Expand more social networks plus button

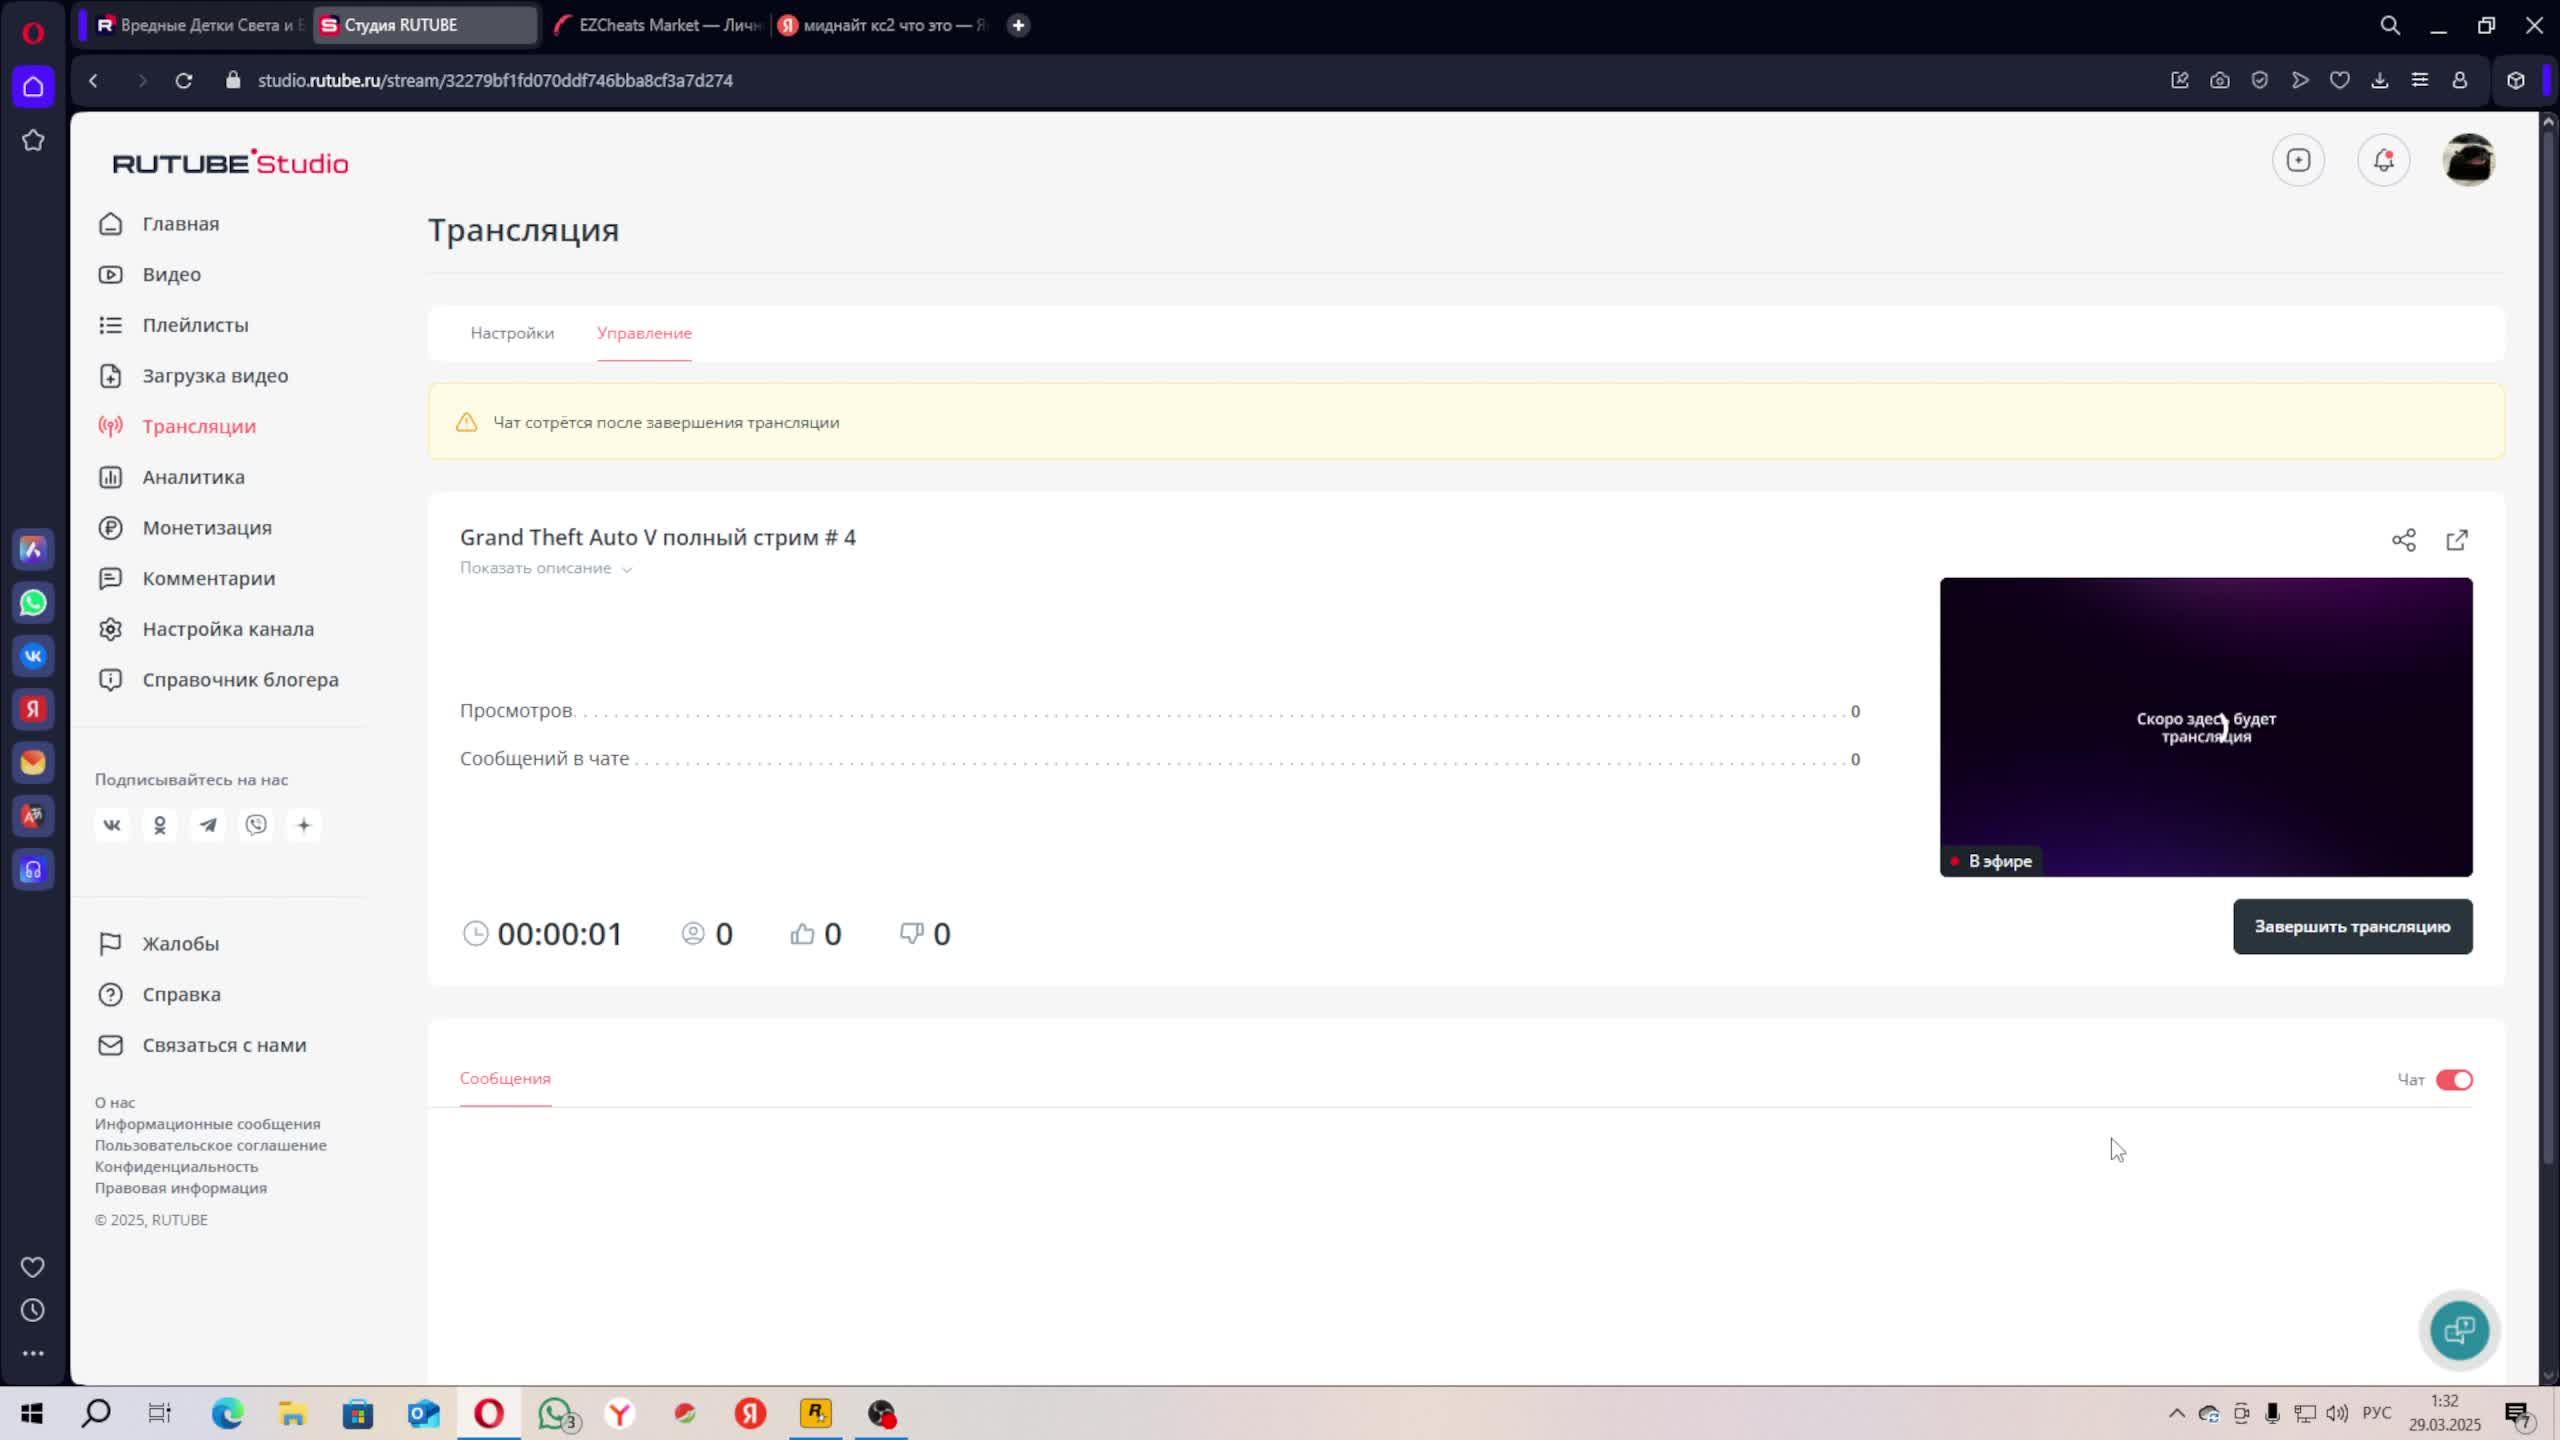[x=304, y=825]
